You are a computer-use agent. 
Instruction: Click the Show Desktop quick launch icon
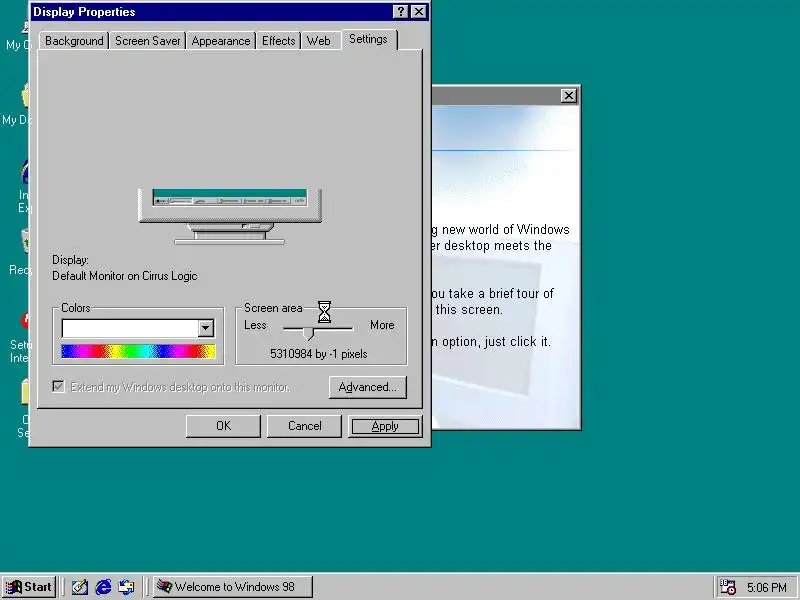coord(79,587)
